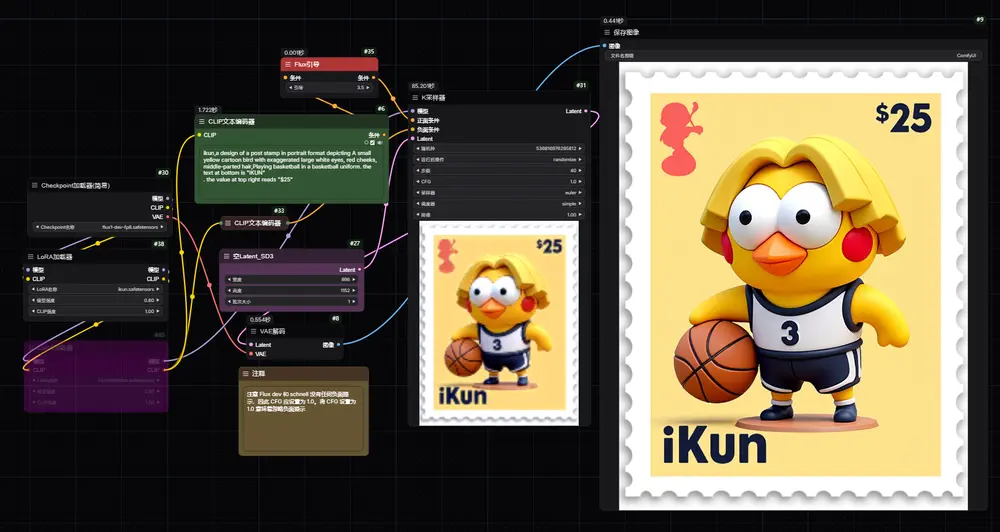Increase 批次大小 with its right arrow
The height and width of the screenshot is (532, 1000).
354,301
